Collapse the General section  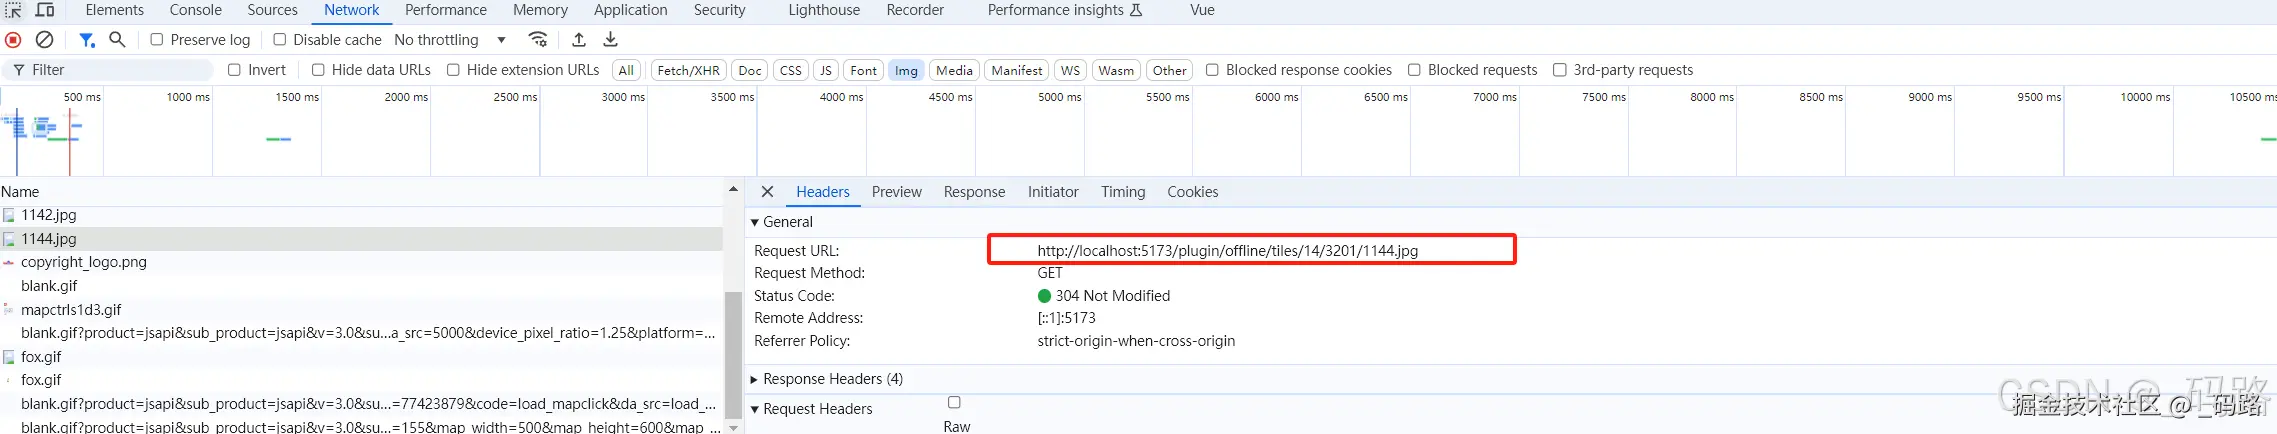tap(754, 222)
